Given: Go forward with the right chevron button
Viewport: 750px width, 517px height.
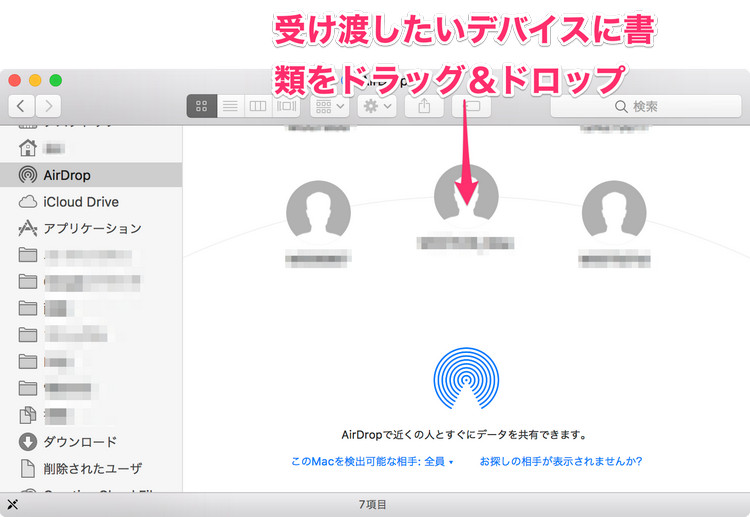Looking at the screenshot, I should tap(48, 106).
